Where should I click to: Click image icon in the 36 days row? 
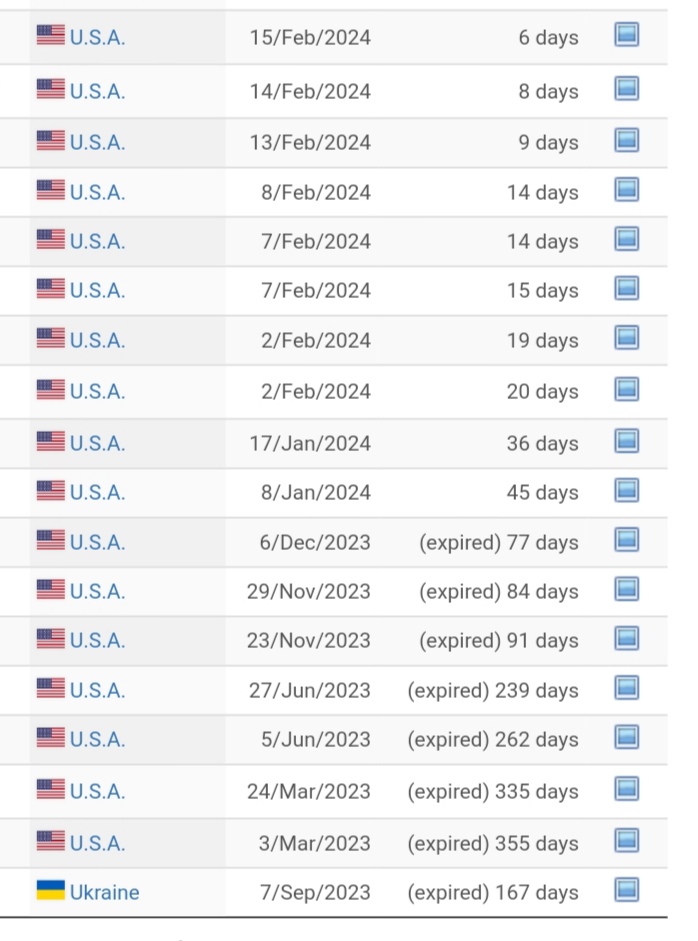click(627, 441)
